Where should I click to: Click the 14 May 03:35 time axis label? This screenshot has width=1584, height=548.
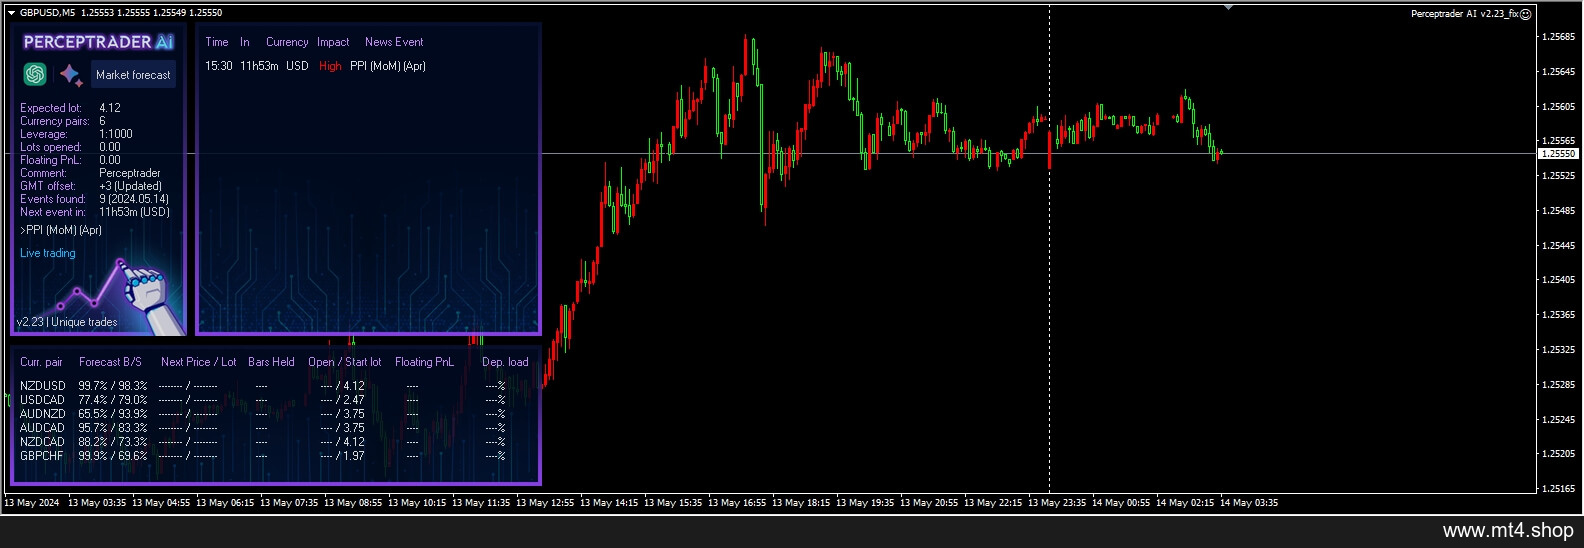[1249, 503]
